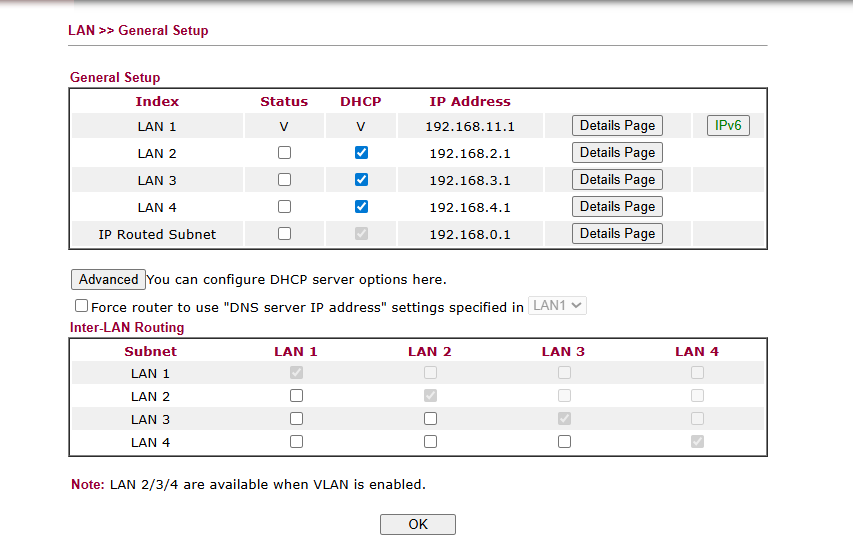
Task: Enable the LAN 4 Status checkbox
Action: pyautogui.click(x=284, y=207)
